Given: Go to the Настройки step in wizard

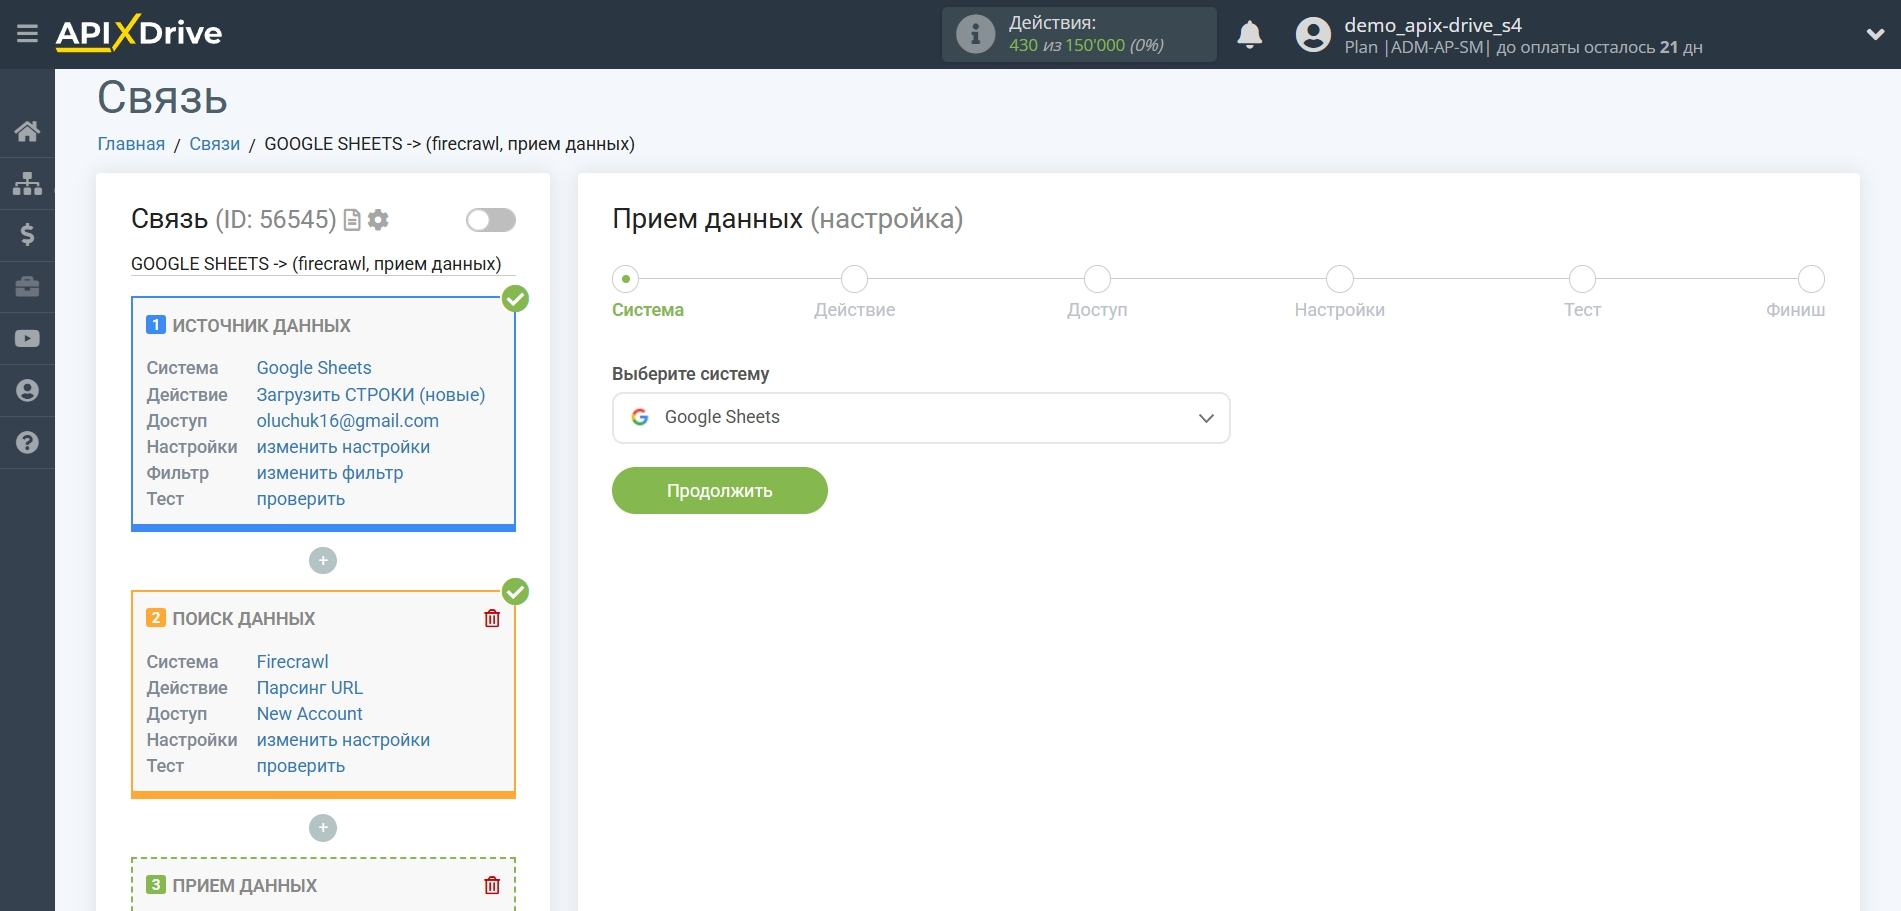Looking at the screenshot, I should (x=1339, y=279).
